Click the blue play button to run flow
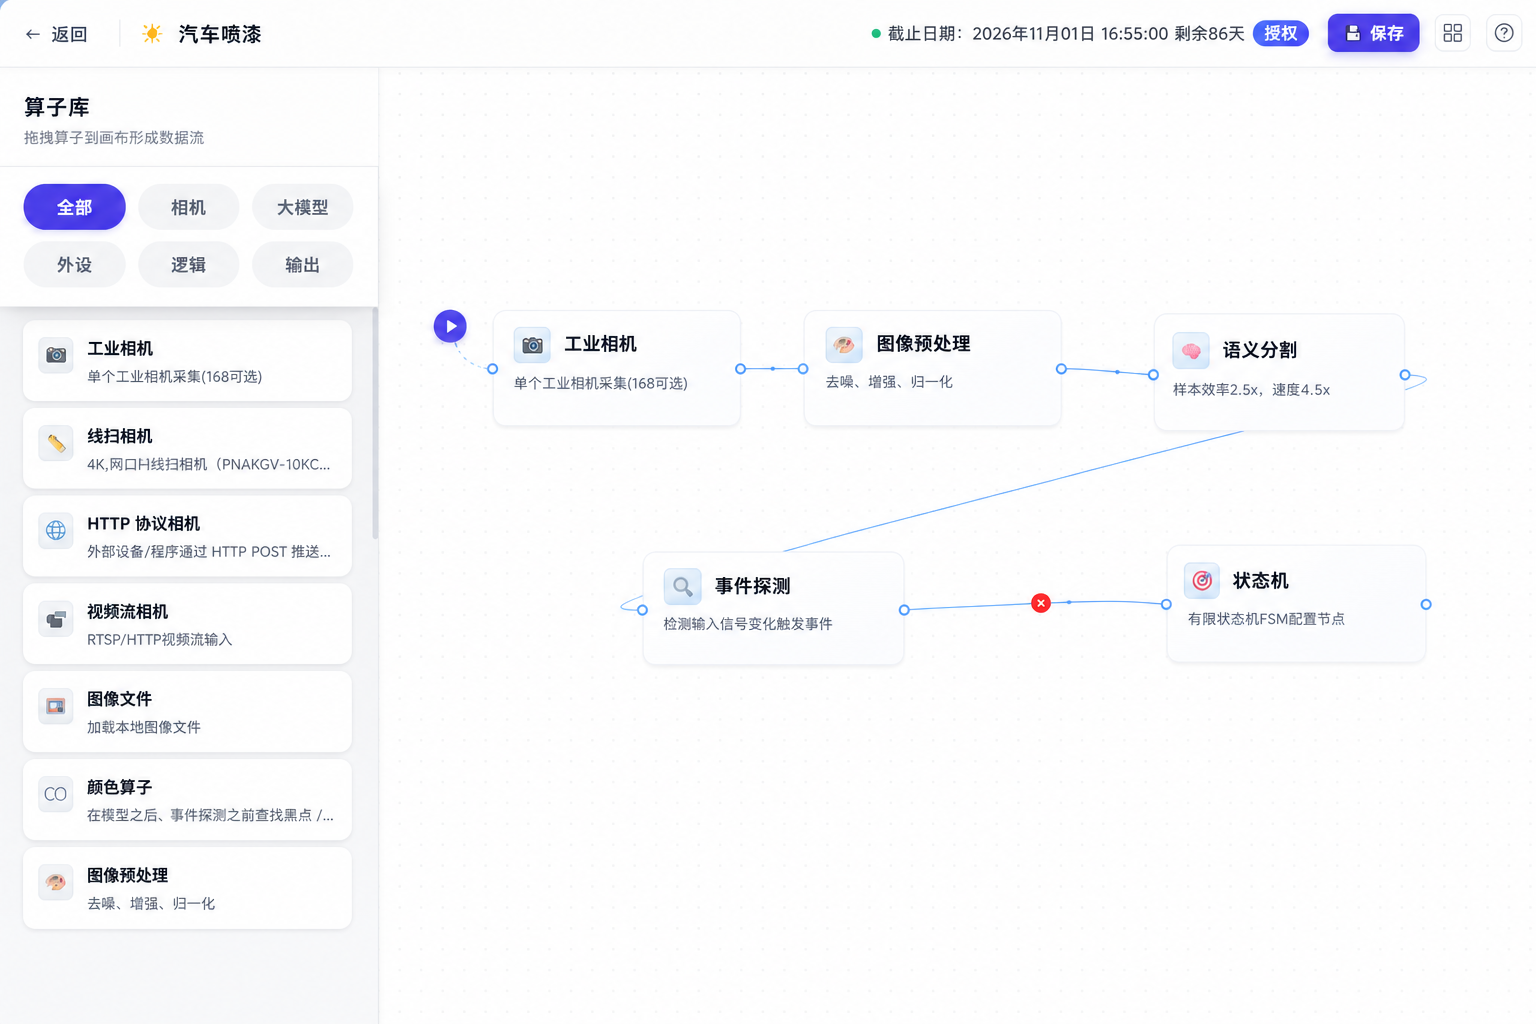This screenshot has width=1536, height=1024. 450,326
